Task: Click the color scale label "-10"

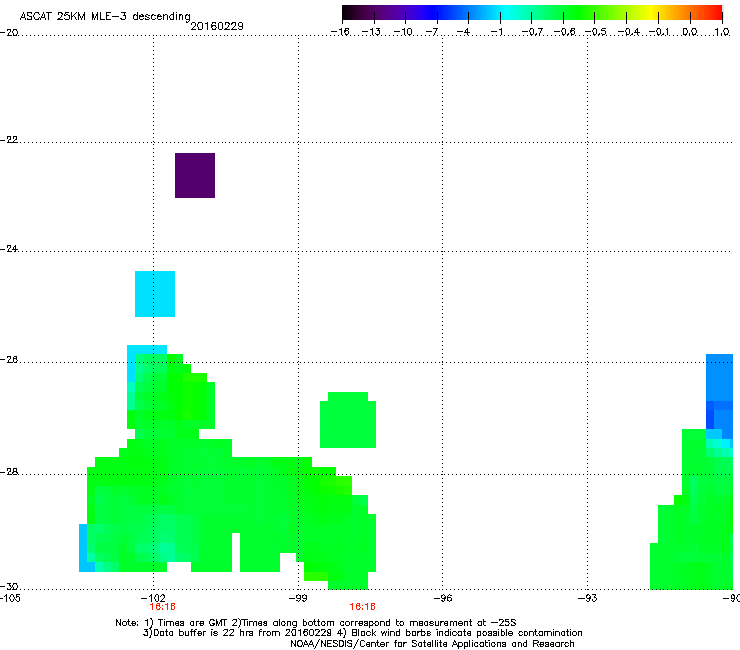Action: coord(403,32)
